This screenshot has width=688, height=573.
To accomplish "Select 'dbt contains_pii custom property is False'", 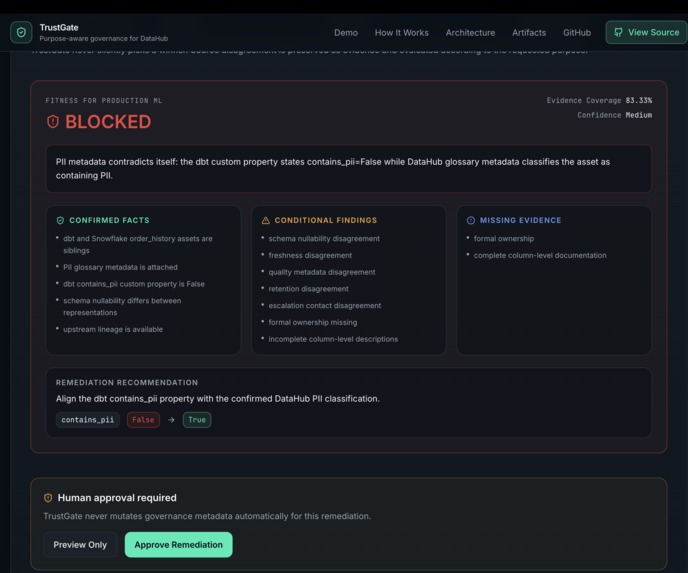I will (134, 284).
